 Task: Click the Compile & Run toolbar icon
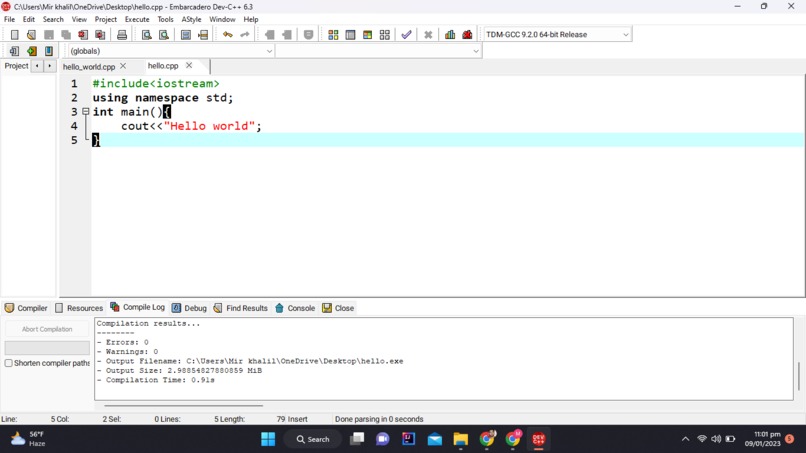tap(368, 34)
